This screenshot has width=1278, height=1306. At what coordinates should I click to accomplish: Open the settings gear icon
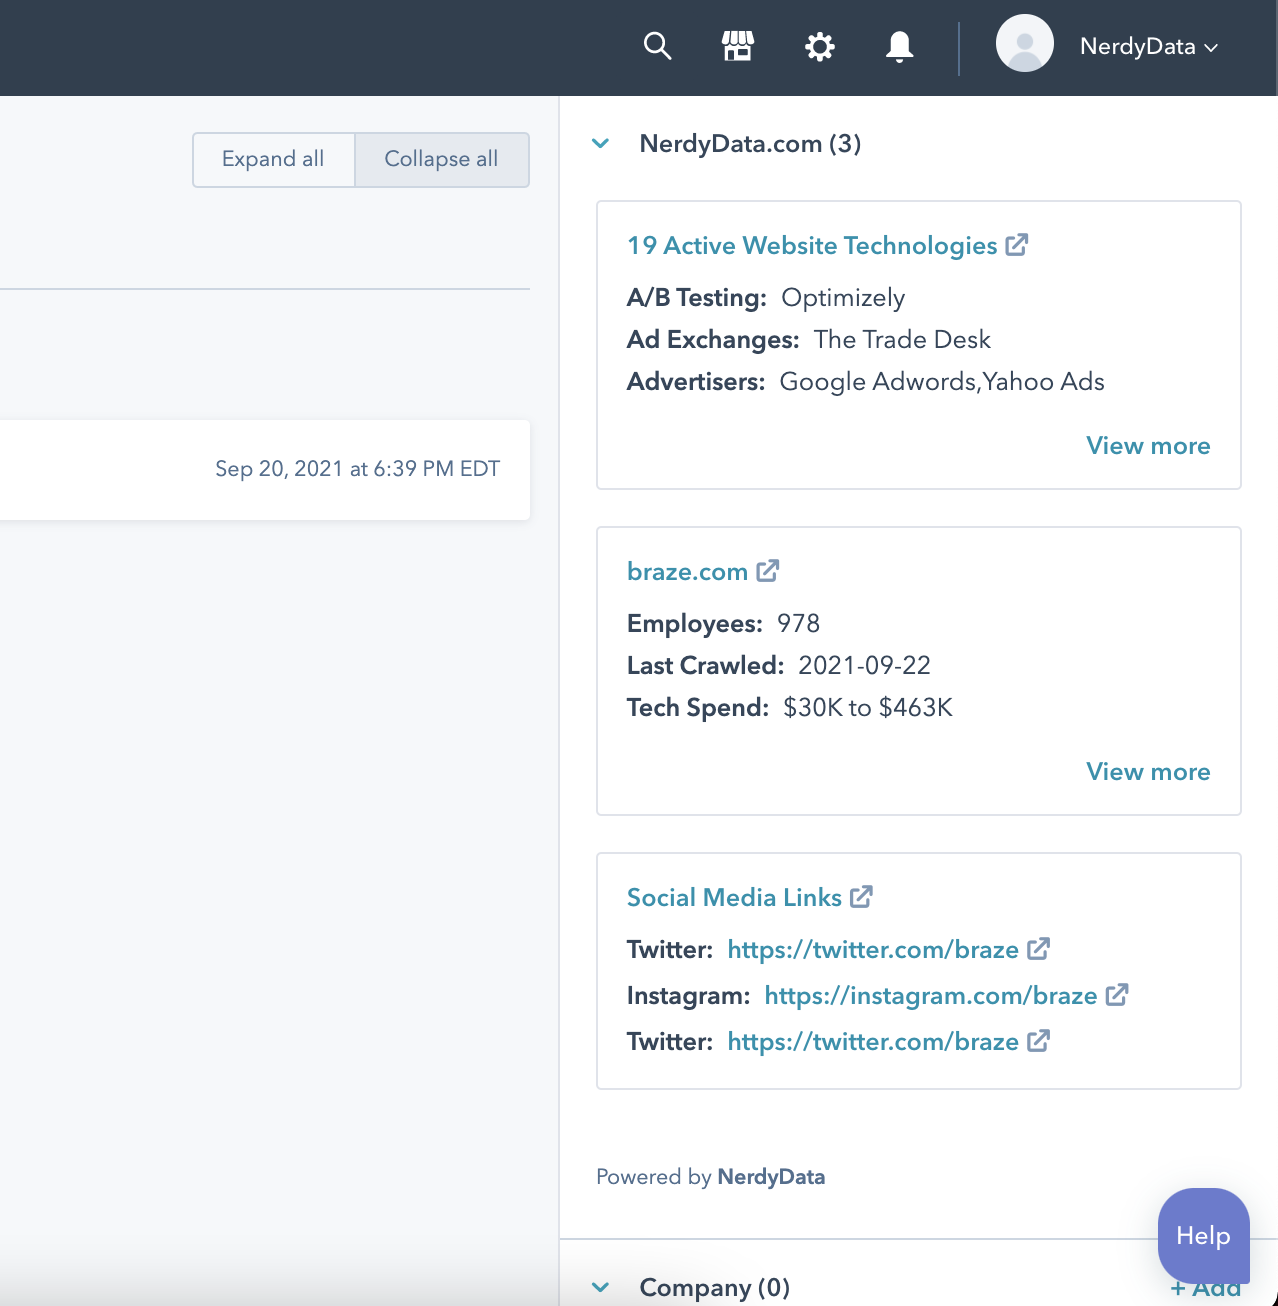(x=820, y=46)
